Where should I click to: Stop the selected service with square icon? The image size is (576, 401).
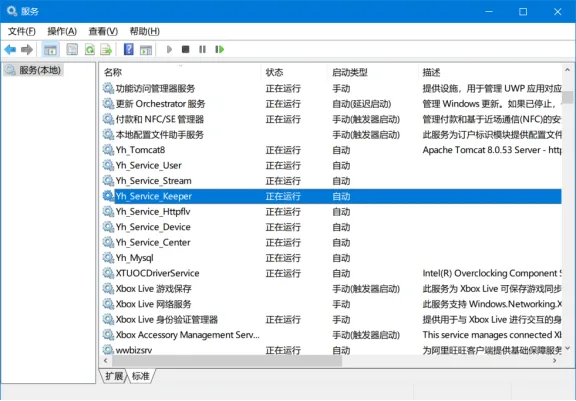click(186, 49)
